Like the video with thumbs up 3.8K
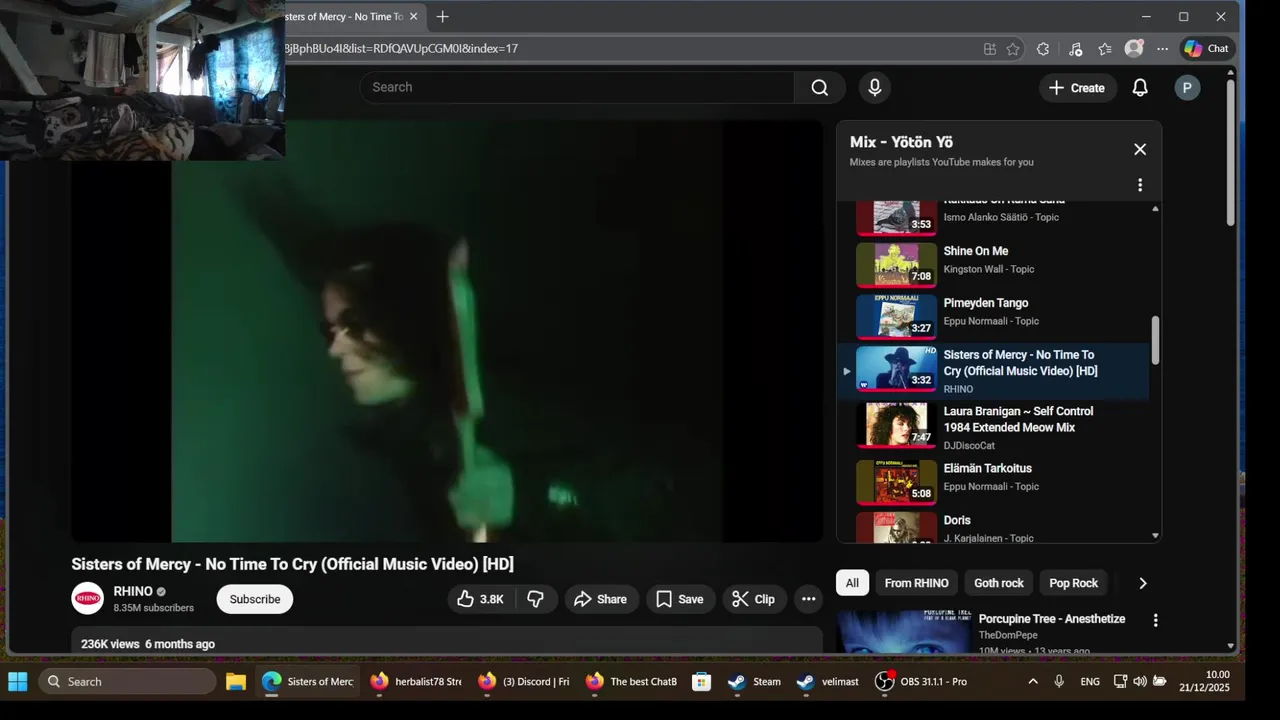Image resolution: width=1280 pixels, height=720 pixels. click(480, 599)
